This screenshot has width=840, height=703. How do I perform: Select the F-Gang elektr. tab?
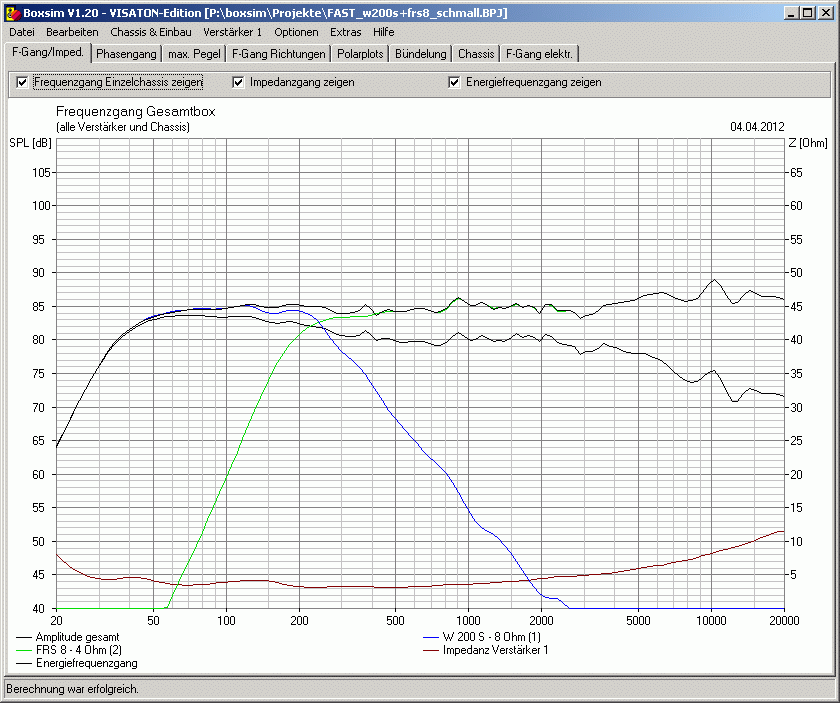coord(539,54)
